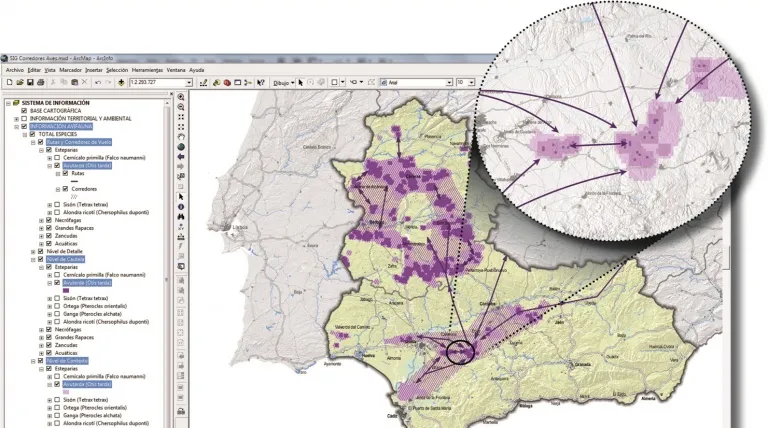Viewport: 768px width, 428px height.
Task: Open a map file with the folder icon
Action: [20, 83]
